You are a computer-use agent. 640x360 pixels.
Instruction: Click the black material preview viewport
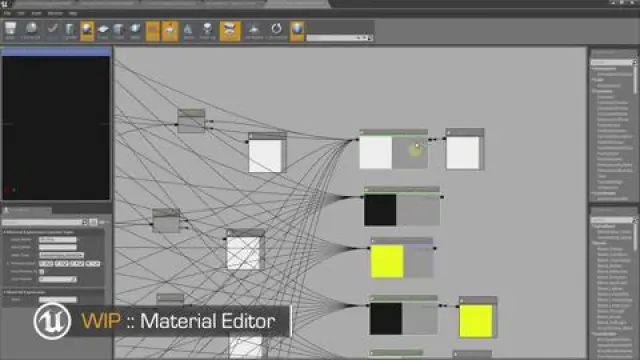[x=56, y=128]
